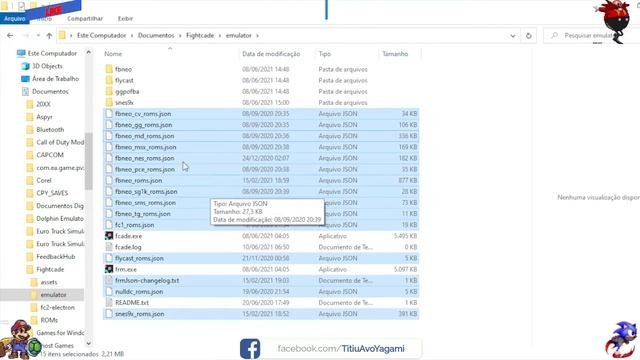Open the Compartilhar ribbon tab
This screenshot has width=640, height=360.
85,19
